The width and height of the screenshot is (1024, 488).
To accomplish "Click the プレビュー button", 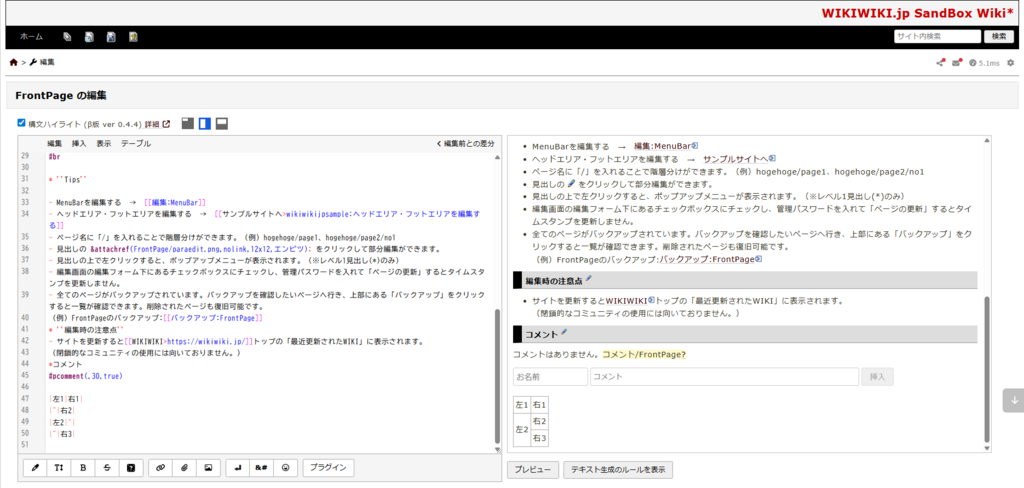I will click(x=532, y=469).
